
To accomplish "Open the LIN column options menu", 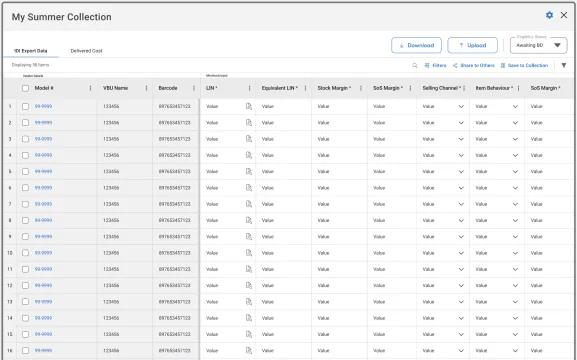I will coord(249,88).
